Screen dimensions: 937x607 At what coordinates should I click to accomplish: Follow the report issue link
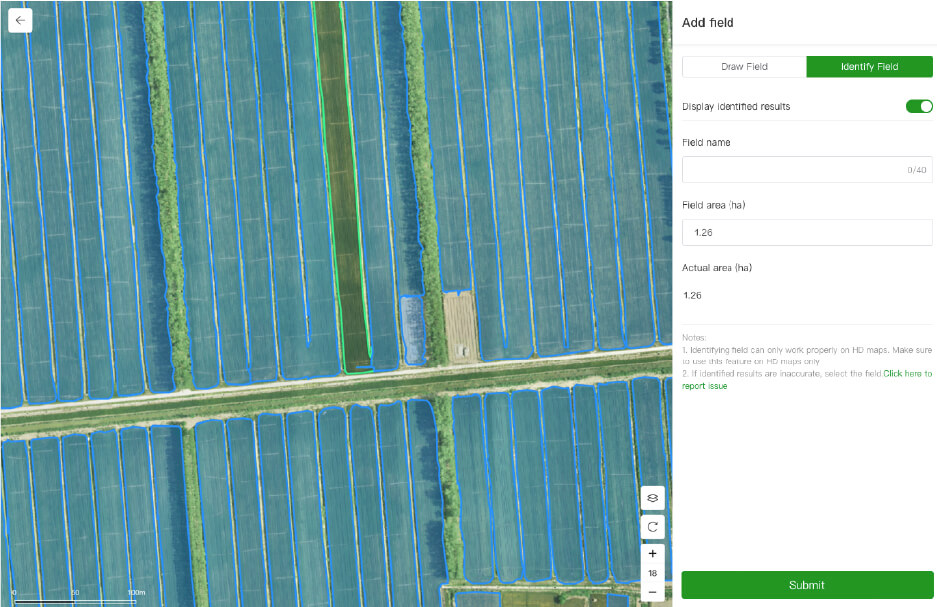point(908,373)
